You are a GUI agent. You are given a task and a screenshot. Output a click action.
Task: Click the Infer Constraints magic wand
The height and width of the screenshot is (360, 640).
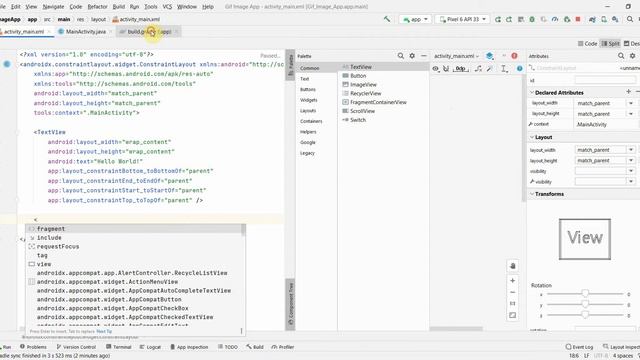pos(490,69)
